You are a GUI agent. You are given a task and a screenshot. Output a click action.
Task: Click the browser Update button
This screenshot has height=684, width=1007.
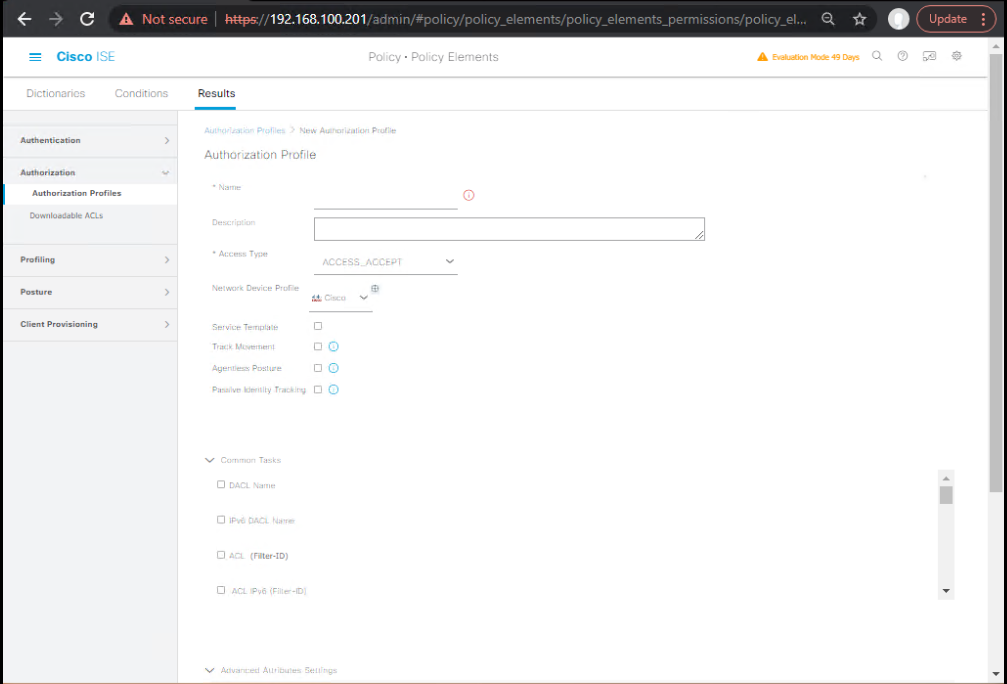tap(947, 19)
